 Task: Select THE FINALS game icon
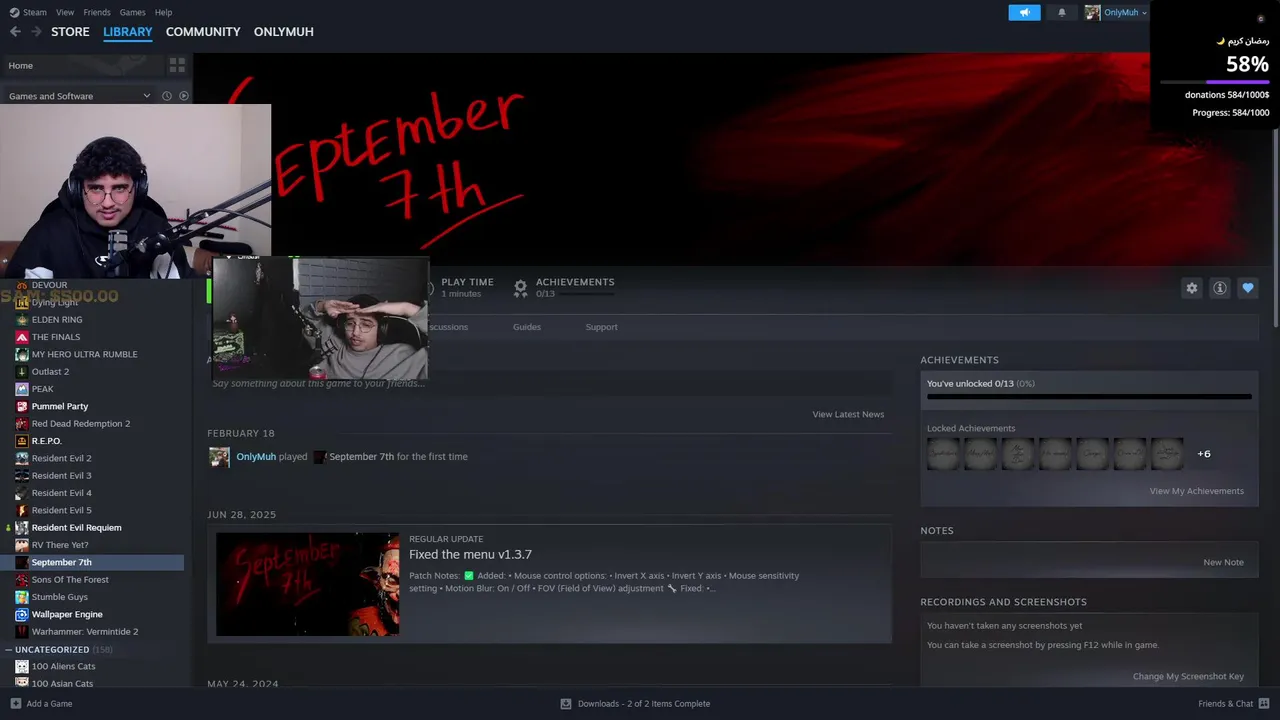coord(22,337)
